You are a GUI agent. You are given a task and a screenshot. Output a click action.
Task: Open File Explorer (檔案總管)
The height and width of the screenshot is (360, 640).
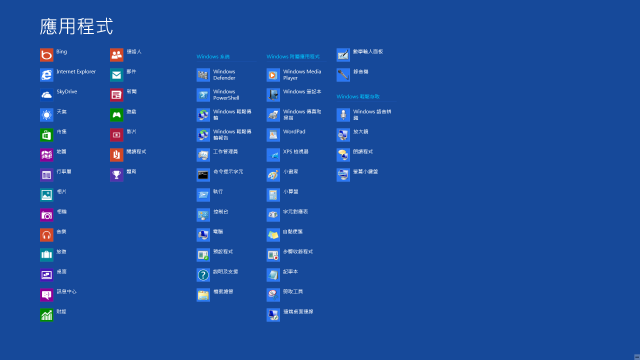[203, 295]
